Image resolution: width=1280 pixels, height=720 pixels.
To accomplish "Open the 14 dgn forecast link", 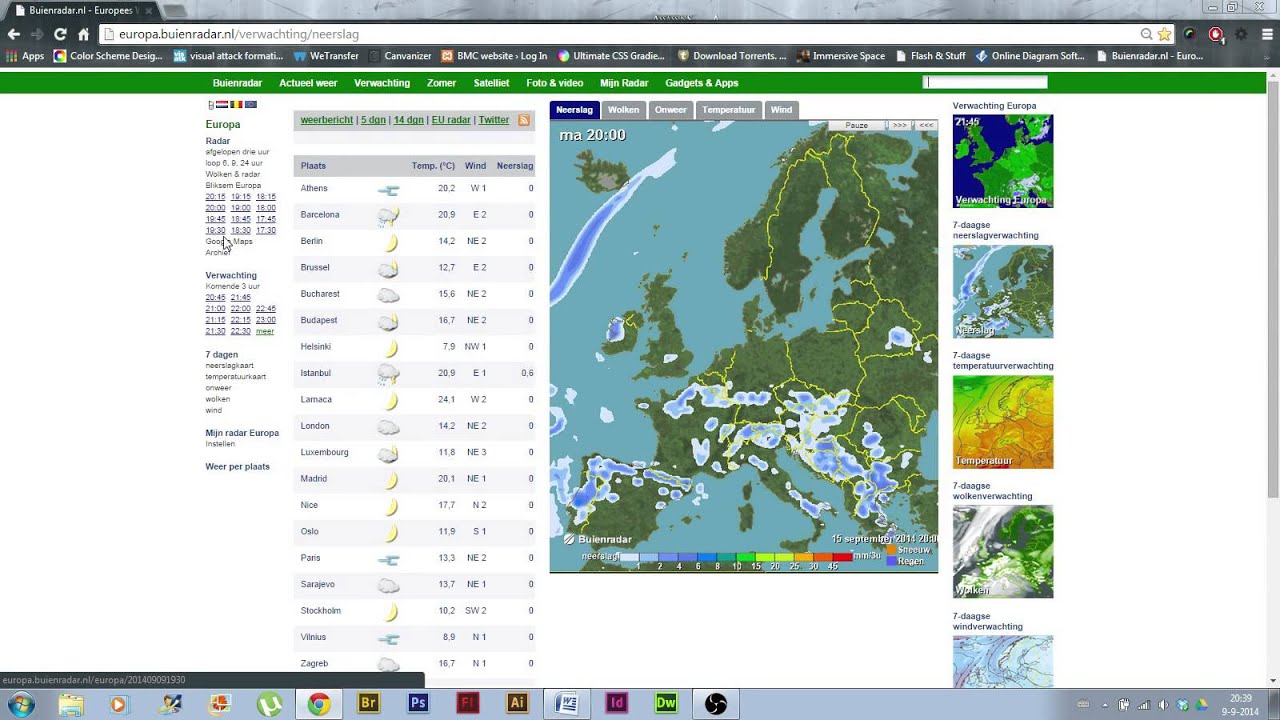I will 408,120.
